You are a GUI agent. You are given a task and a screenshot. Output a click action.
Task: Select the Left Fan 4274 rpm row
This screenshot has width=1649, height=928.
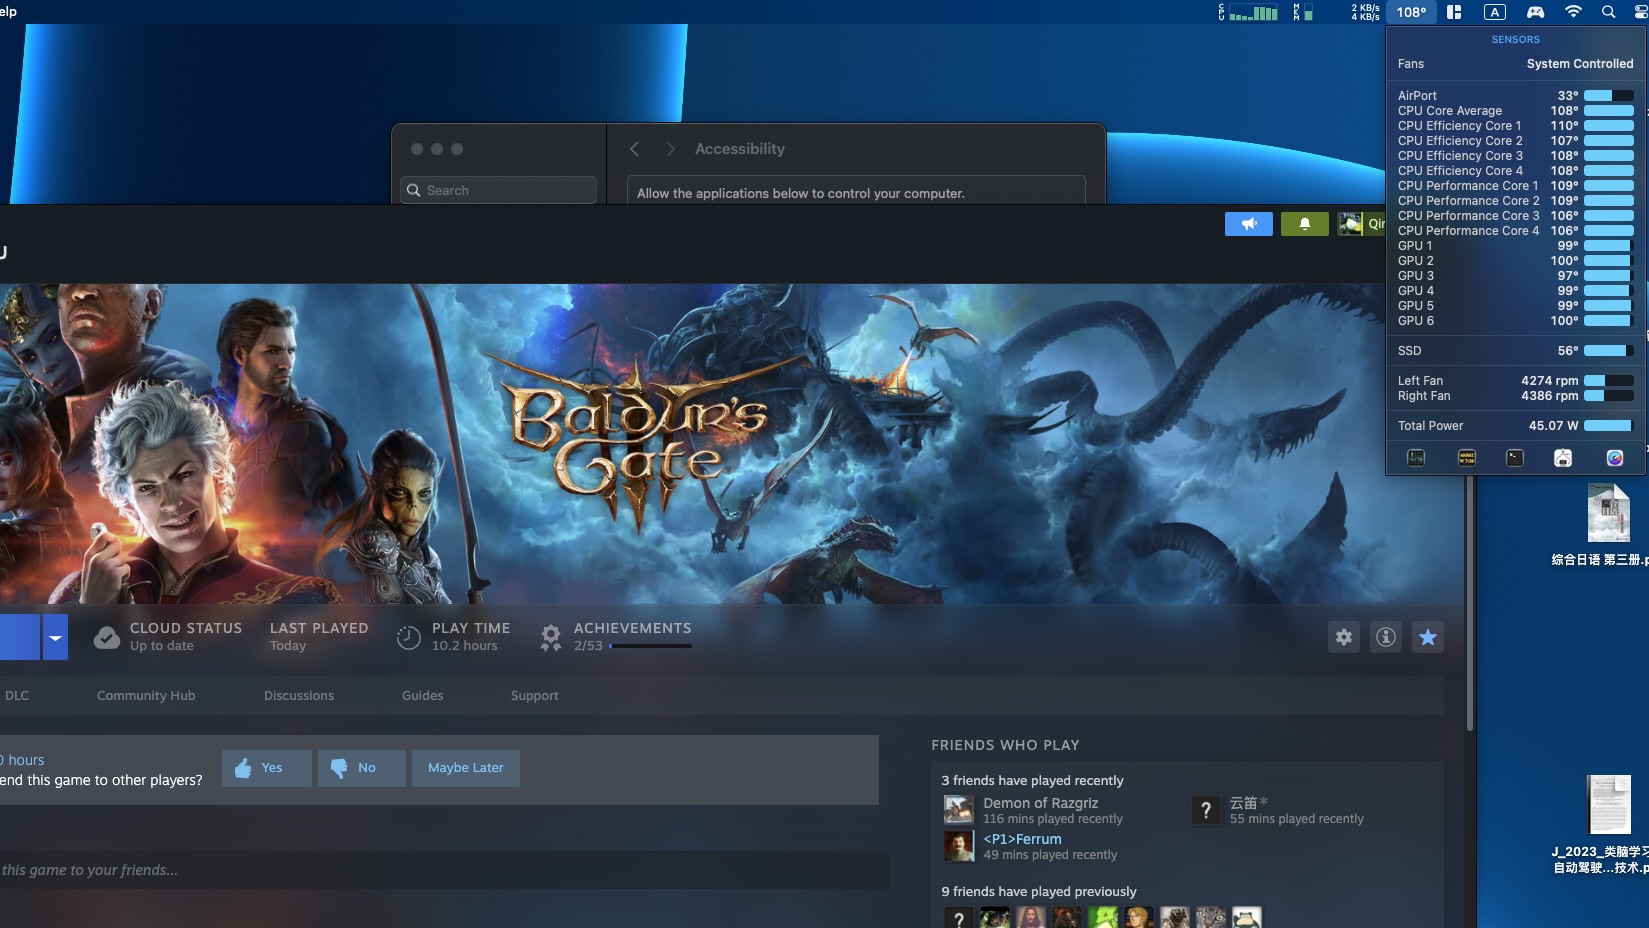(x=1515, y=381)
